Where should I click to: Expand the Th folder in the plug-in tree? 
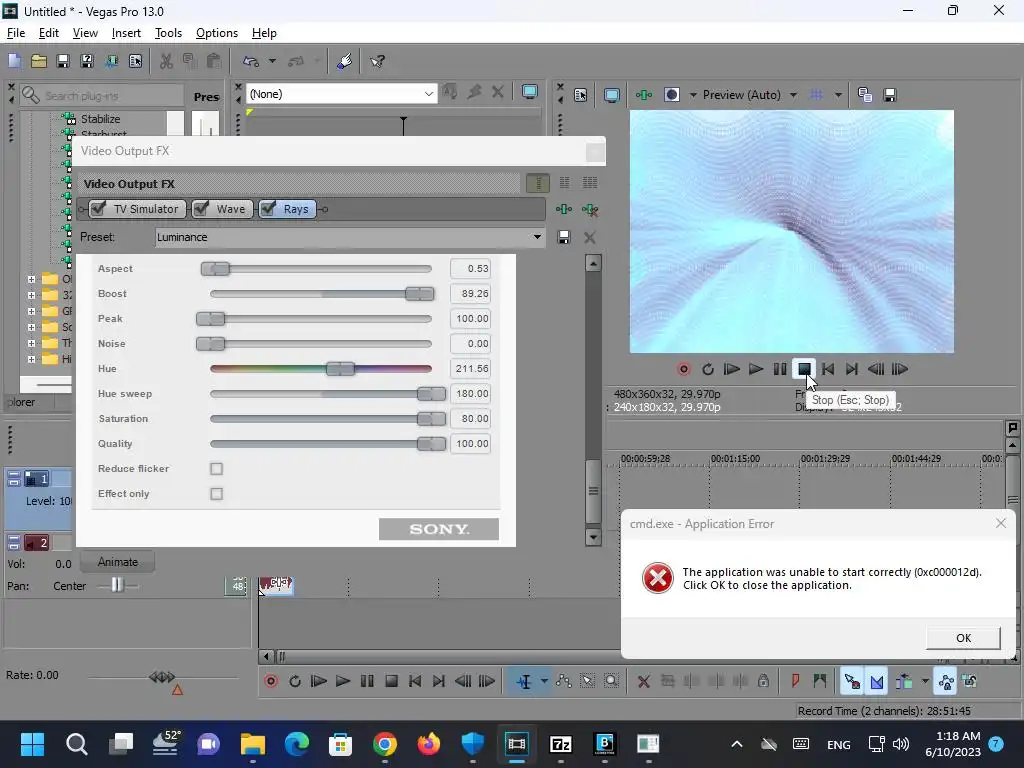pos(31,343)
